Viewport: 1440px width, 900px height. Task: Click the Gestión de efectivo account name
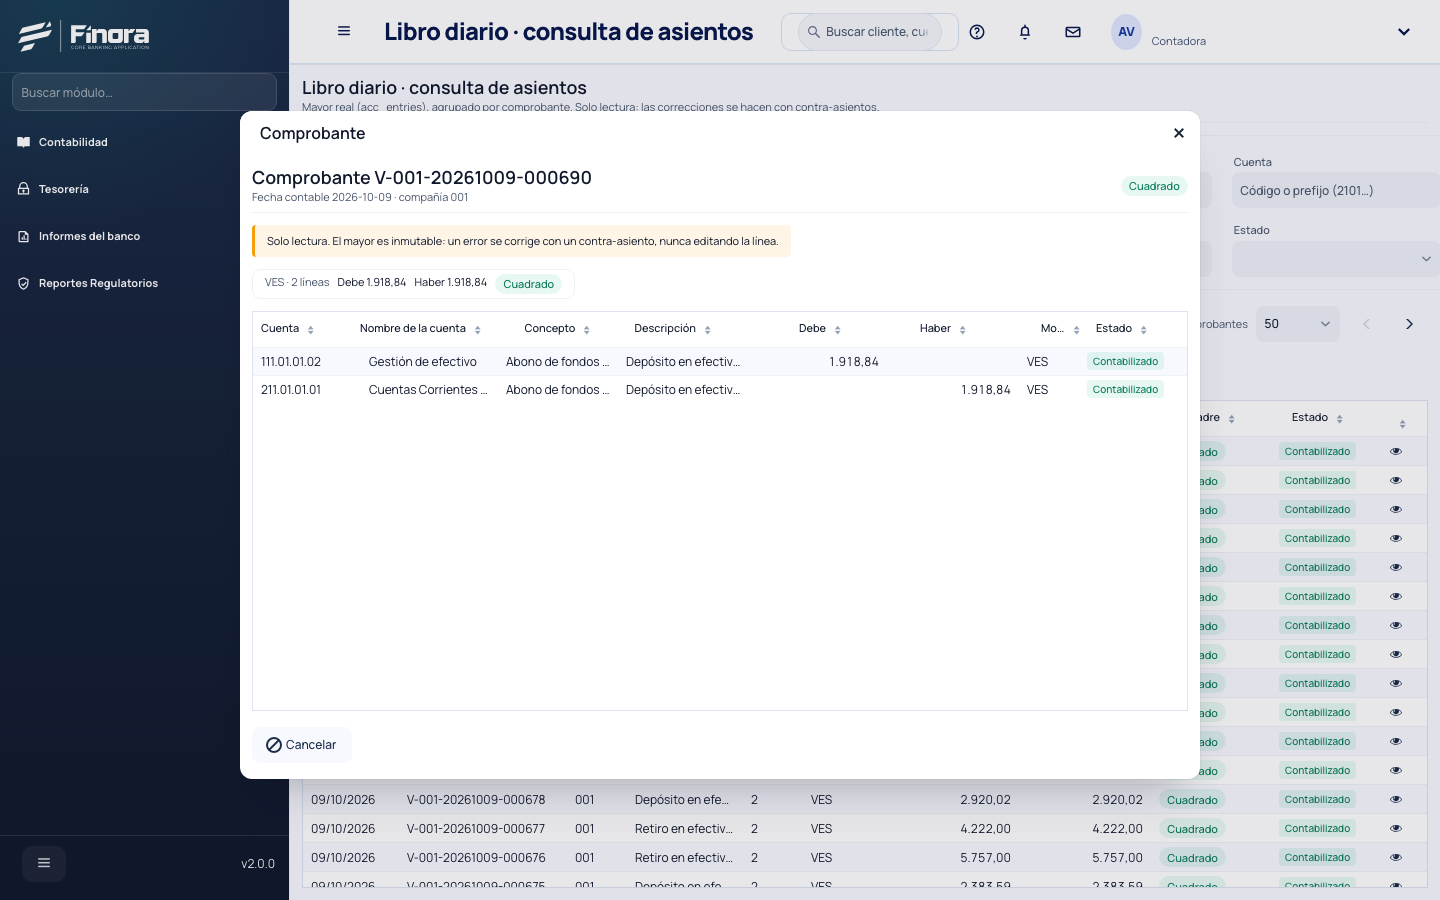click(423, 362)
